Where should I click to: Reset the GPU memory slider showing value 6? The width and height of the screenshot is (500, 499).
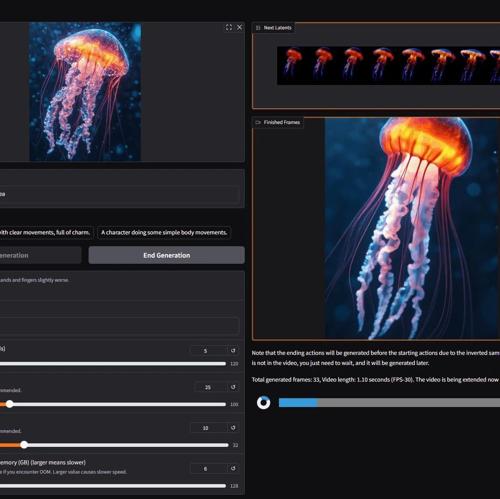(x=233, y=468)
